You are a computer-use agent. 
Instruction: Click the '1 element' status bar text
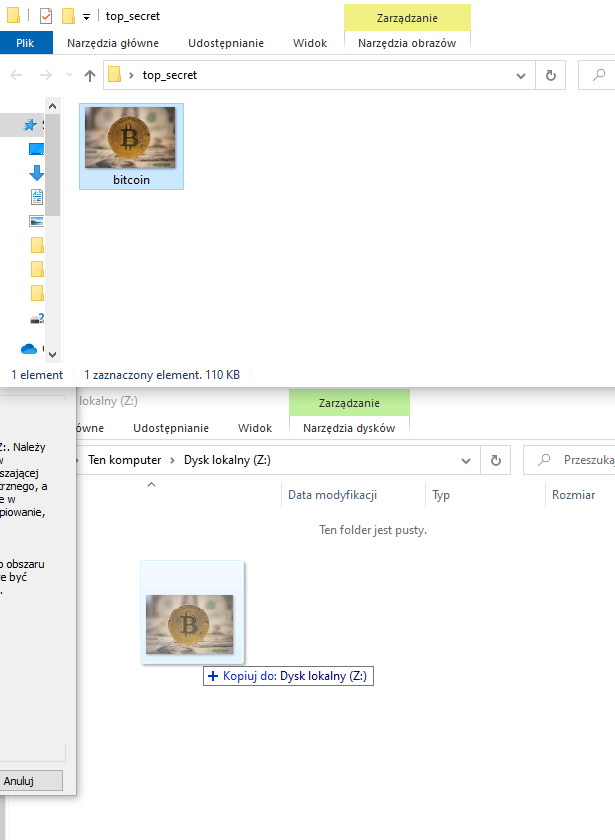click(37, 375)
